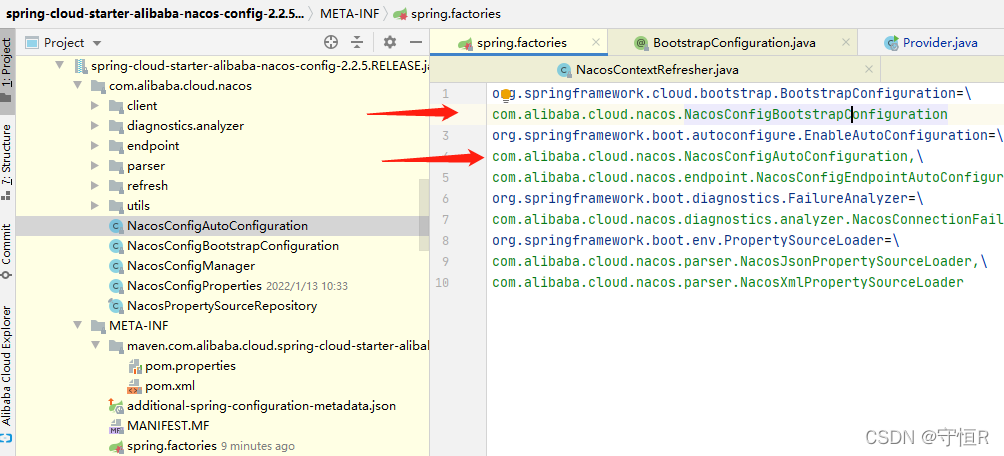Select MANIFEST.MF file in tree
The image size is (1004, 456).
[168, 425]
